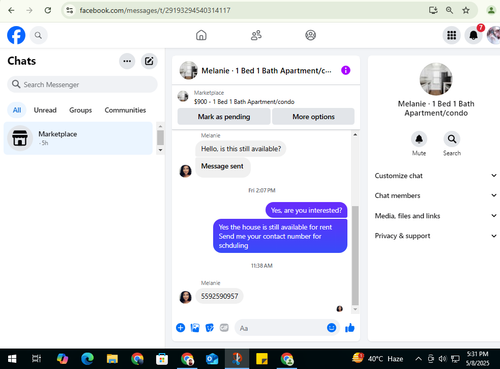Open Chats options three-dot button
500x369 pixels.
(x=127, y=61)
